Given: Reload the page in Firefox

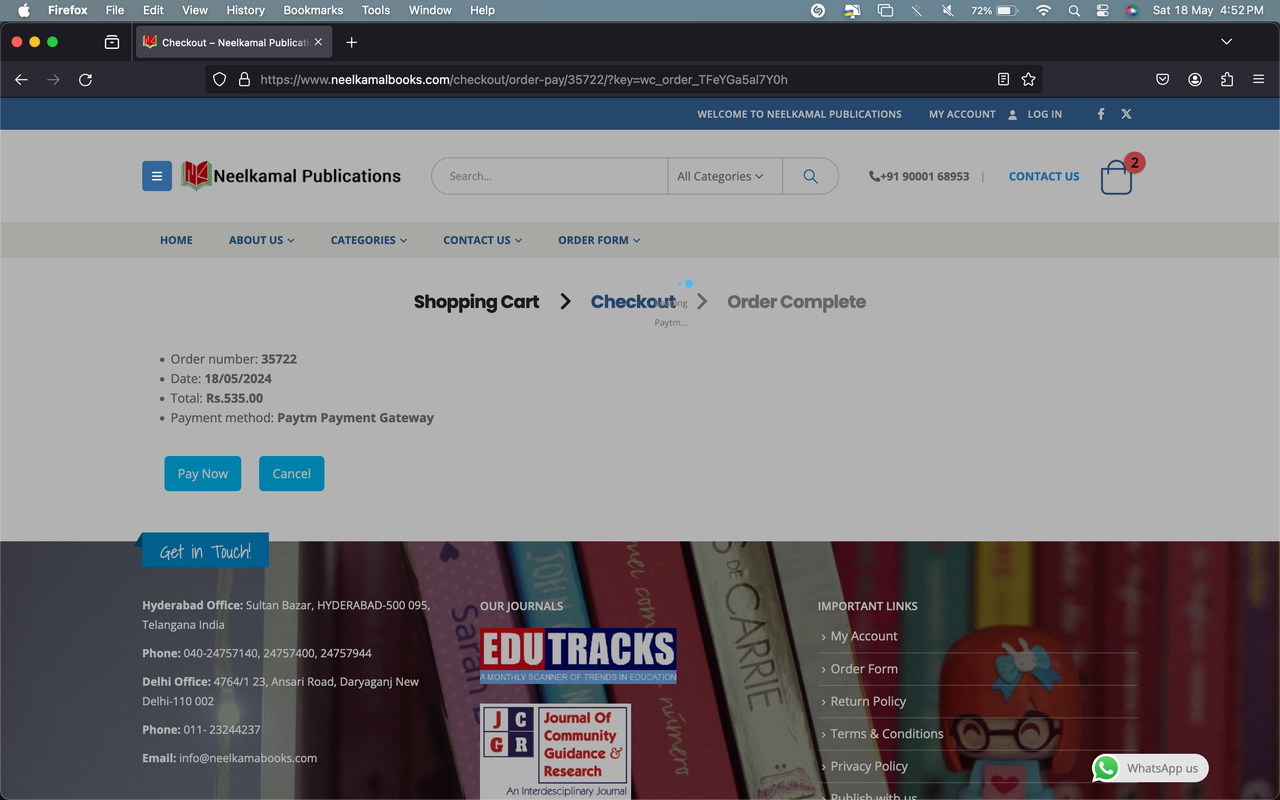Looking at the screenshot, I should click(86, 80).
